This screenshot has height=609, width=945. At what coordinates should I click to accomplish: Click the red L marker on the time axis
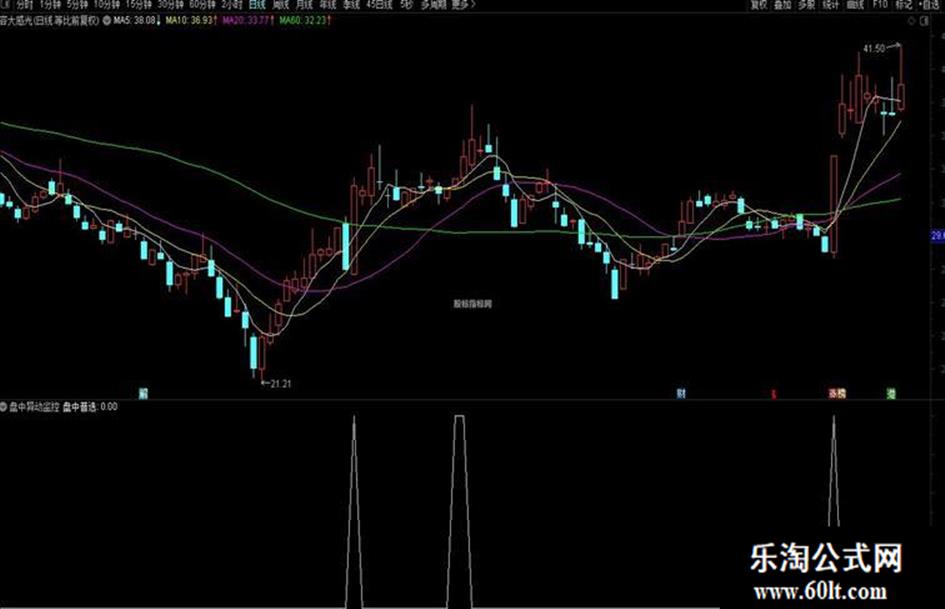point(774,394)
